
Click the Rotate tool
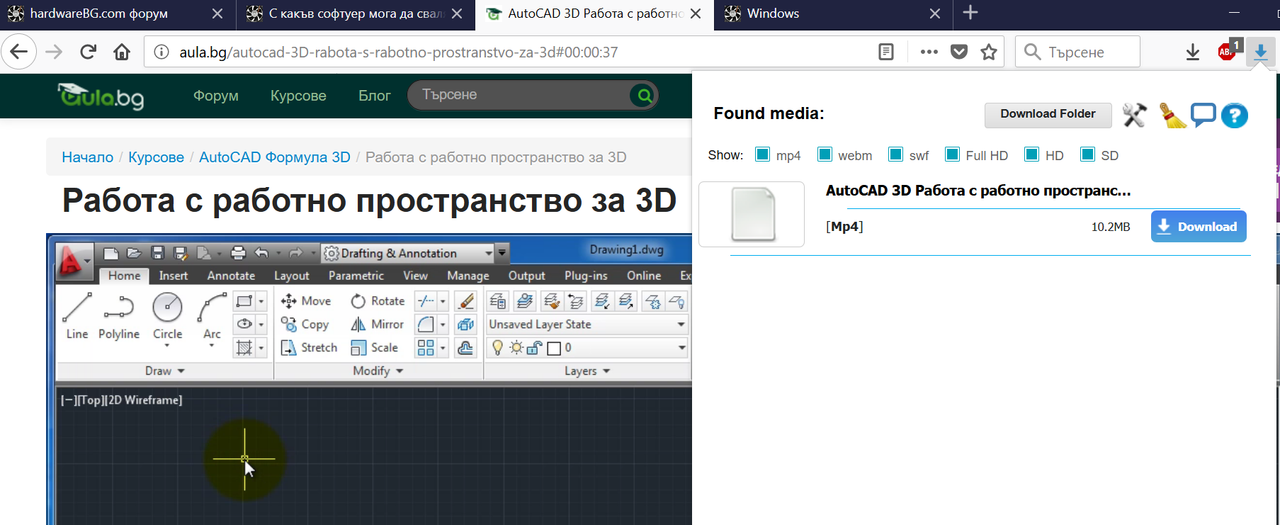pos(378,301)
